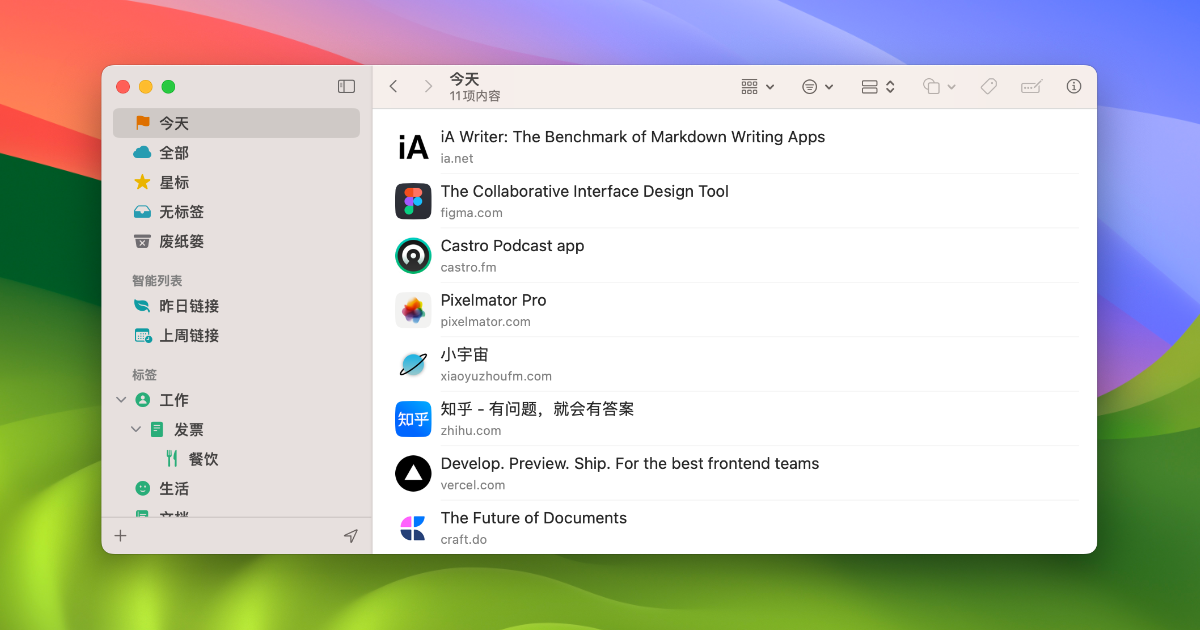Viewport: 1200px width, 630px height.
Task: Click the send arrow icon at sidebar bottom
Action: (351, 535)
